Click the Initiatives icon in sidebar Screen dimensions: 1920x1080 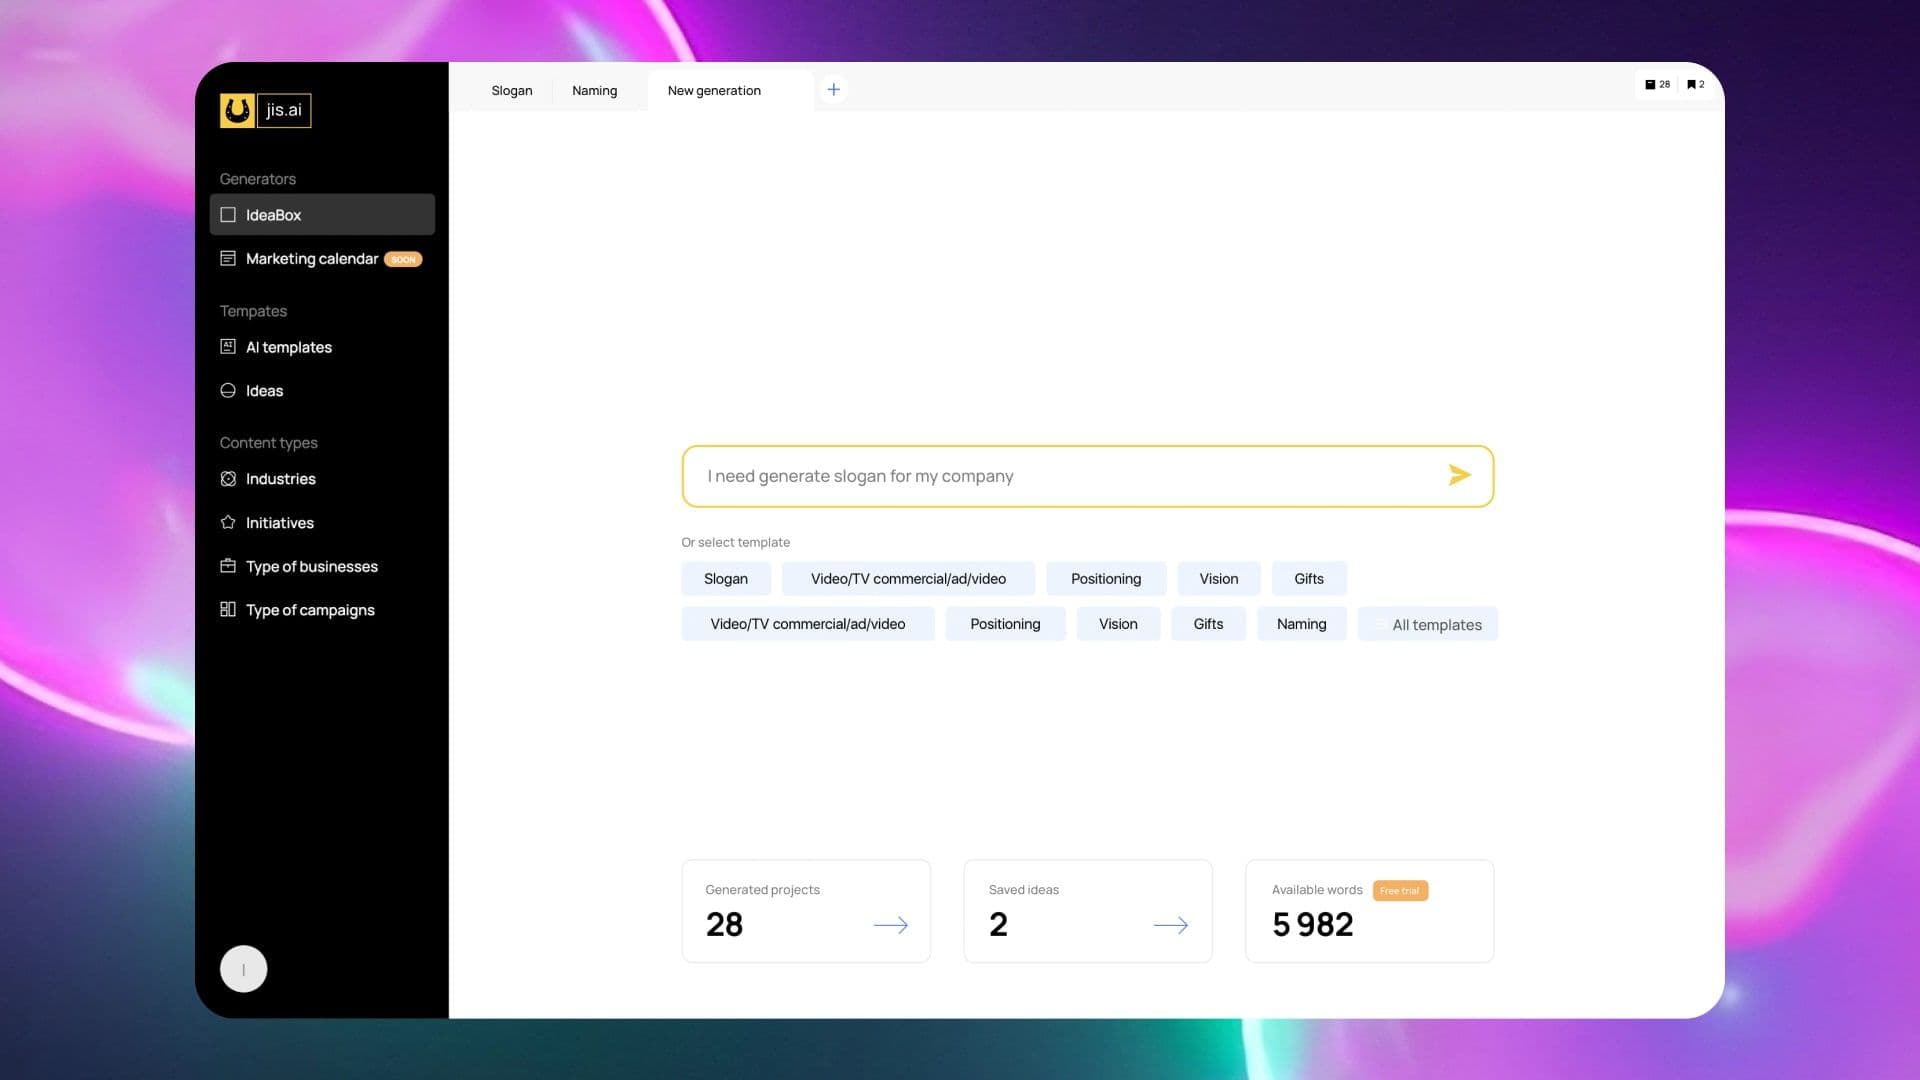228,522
